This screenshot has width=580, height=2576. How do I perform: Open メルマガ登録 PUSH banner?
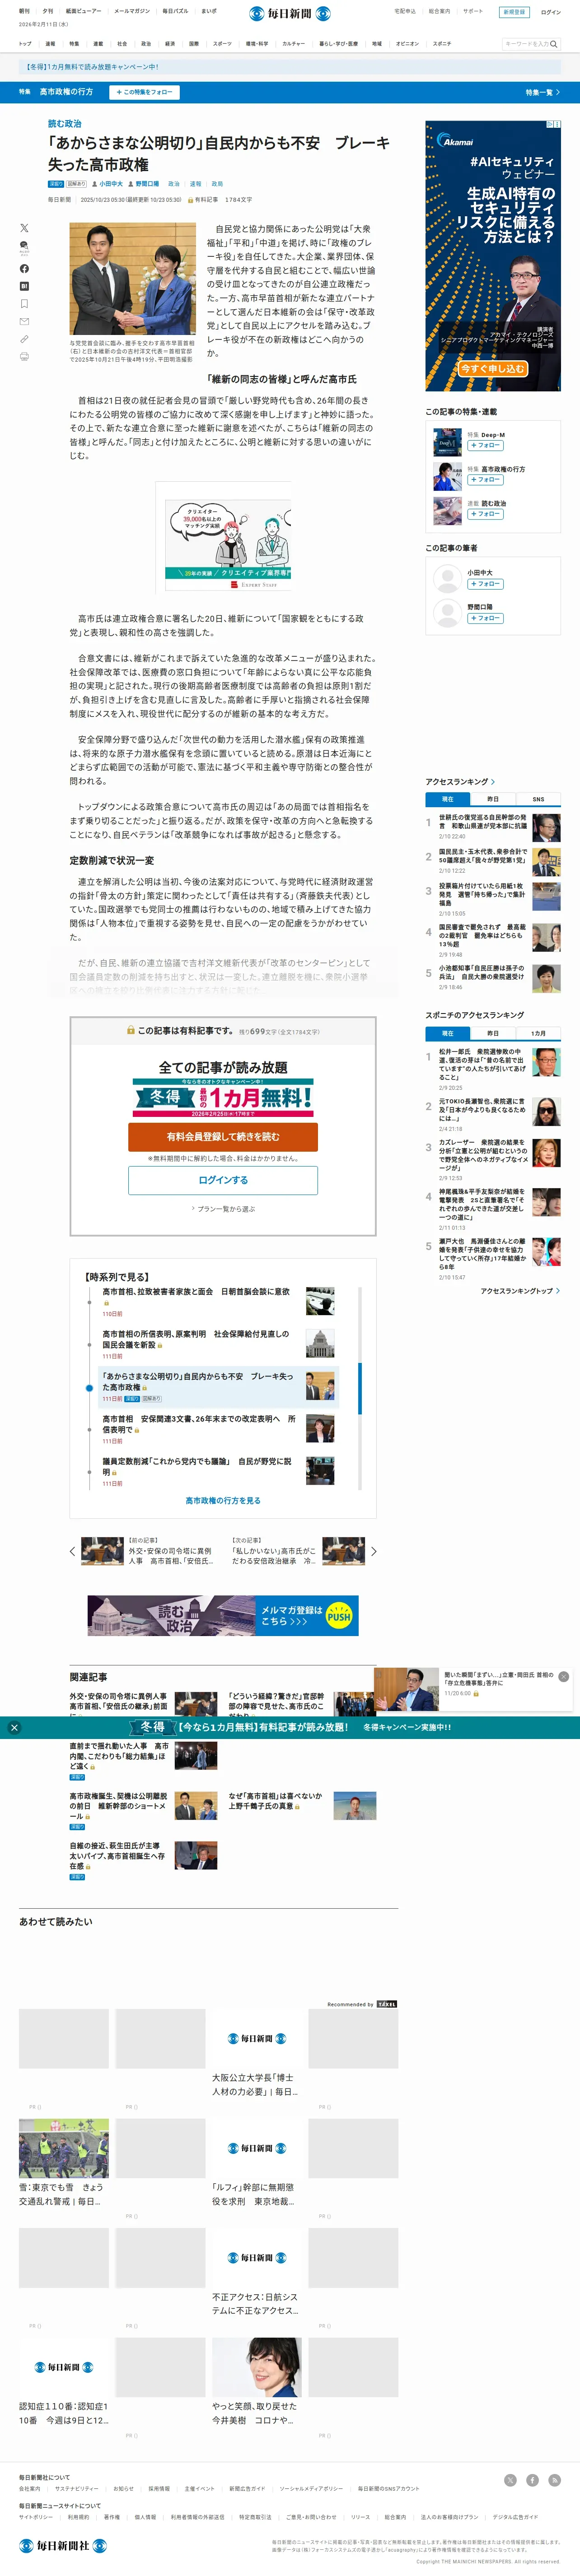[x=223, y=1615]
